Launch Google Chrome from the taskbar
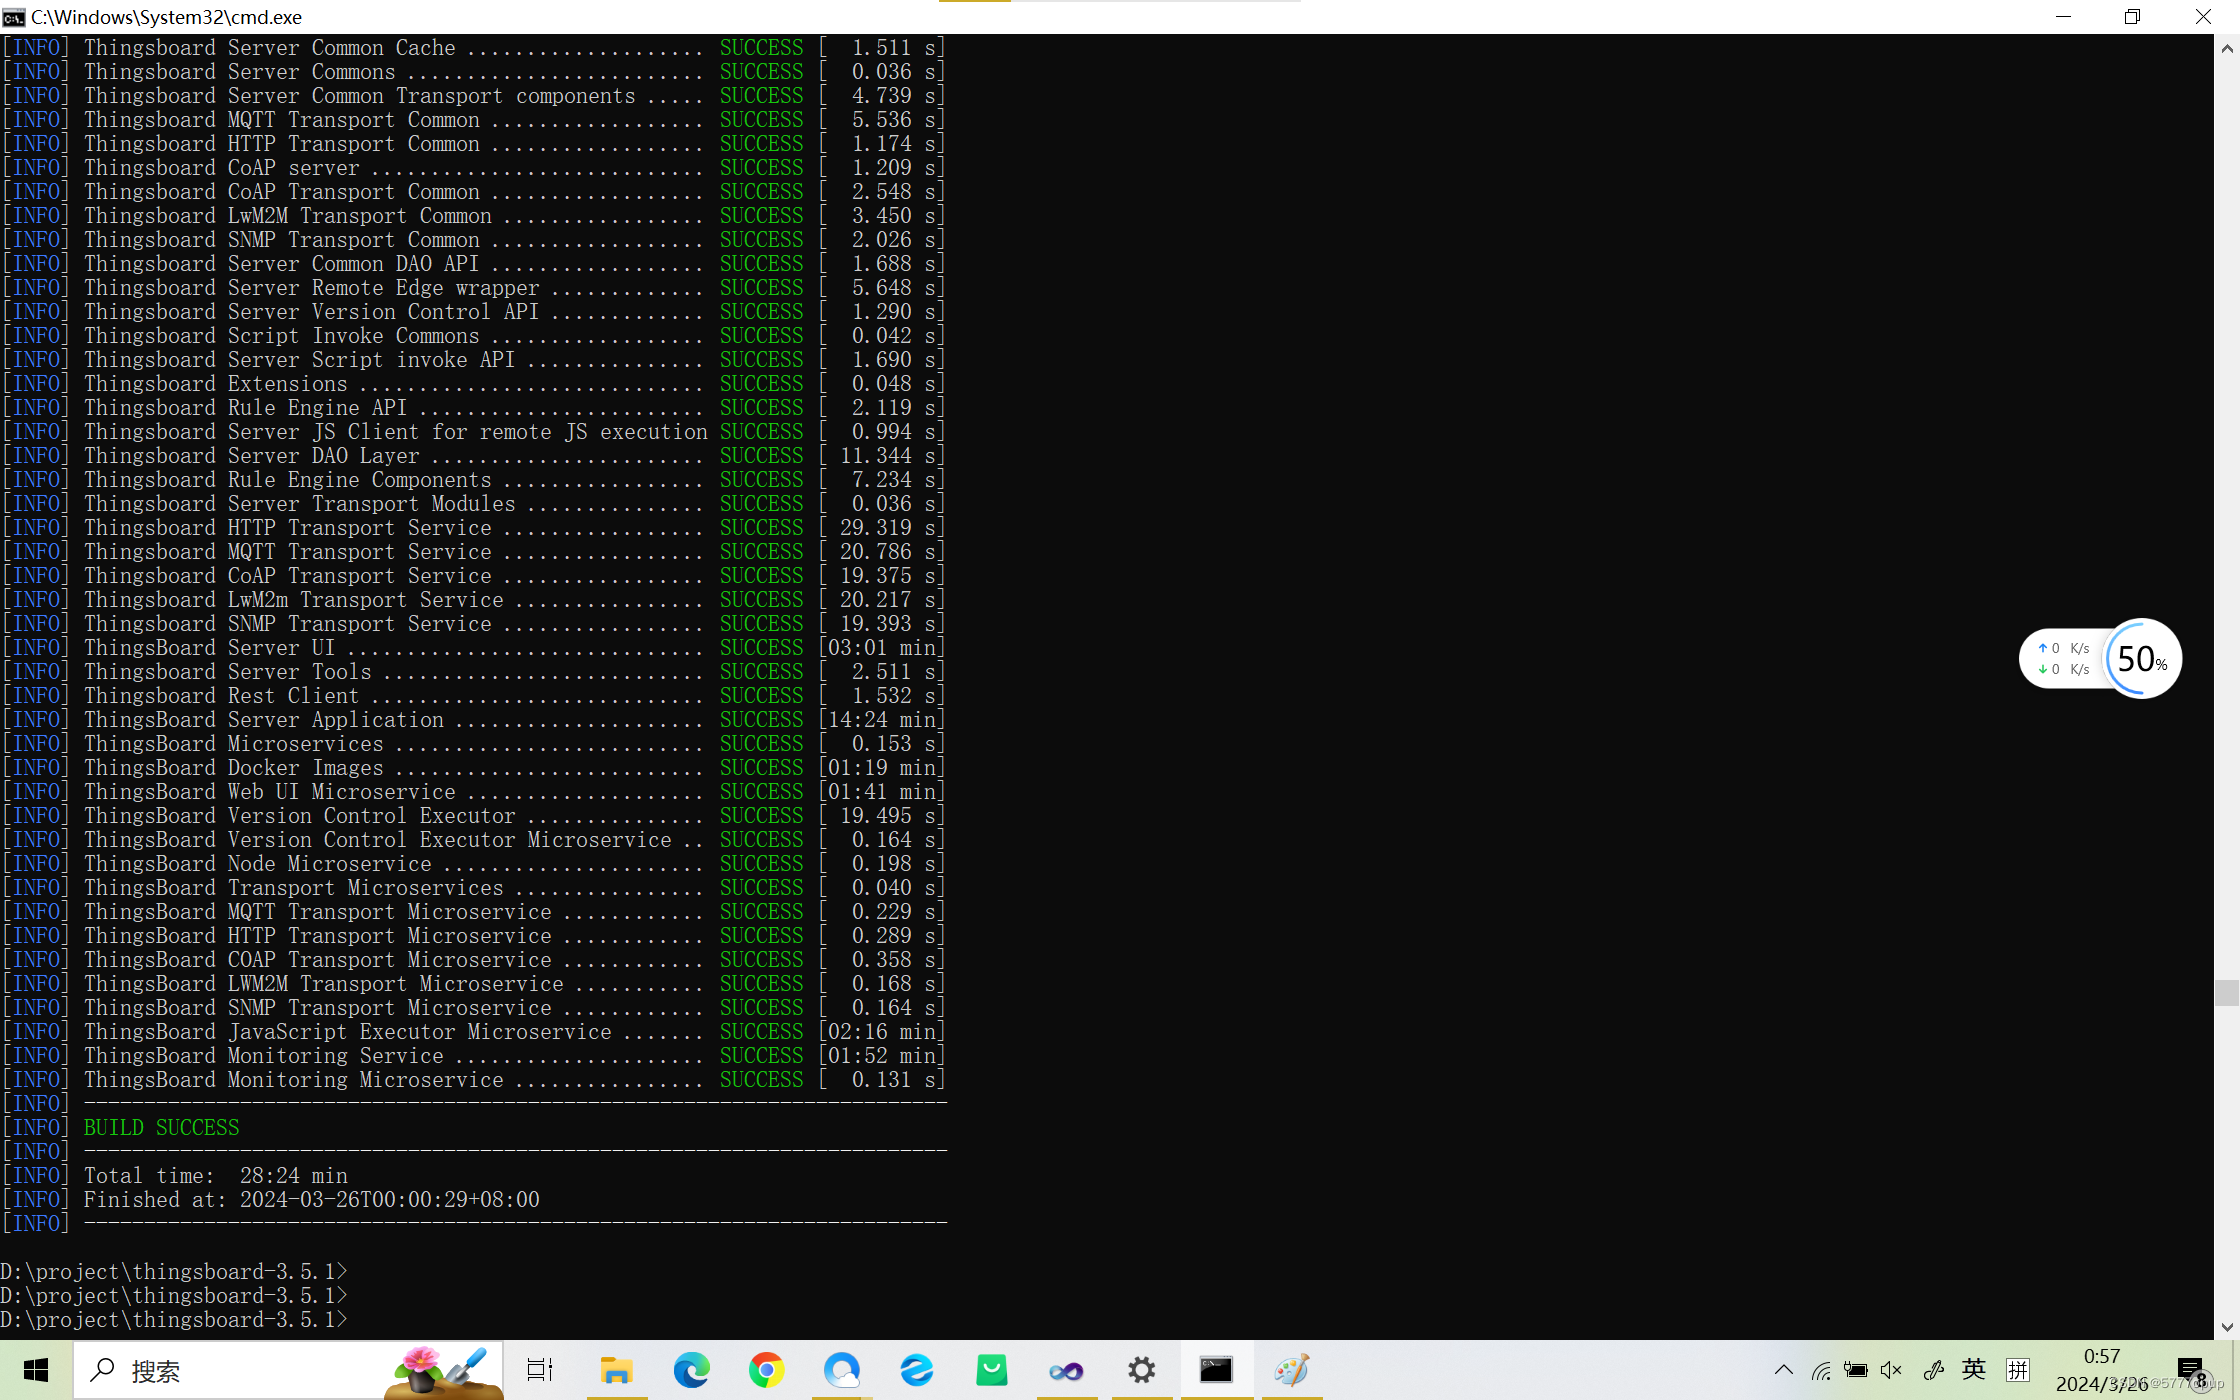Image resolution: width=2240 pixels, height=1400 pixels. (766, 1370)
